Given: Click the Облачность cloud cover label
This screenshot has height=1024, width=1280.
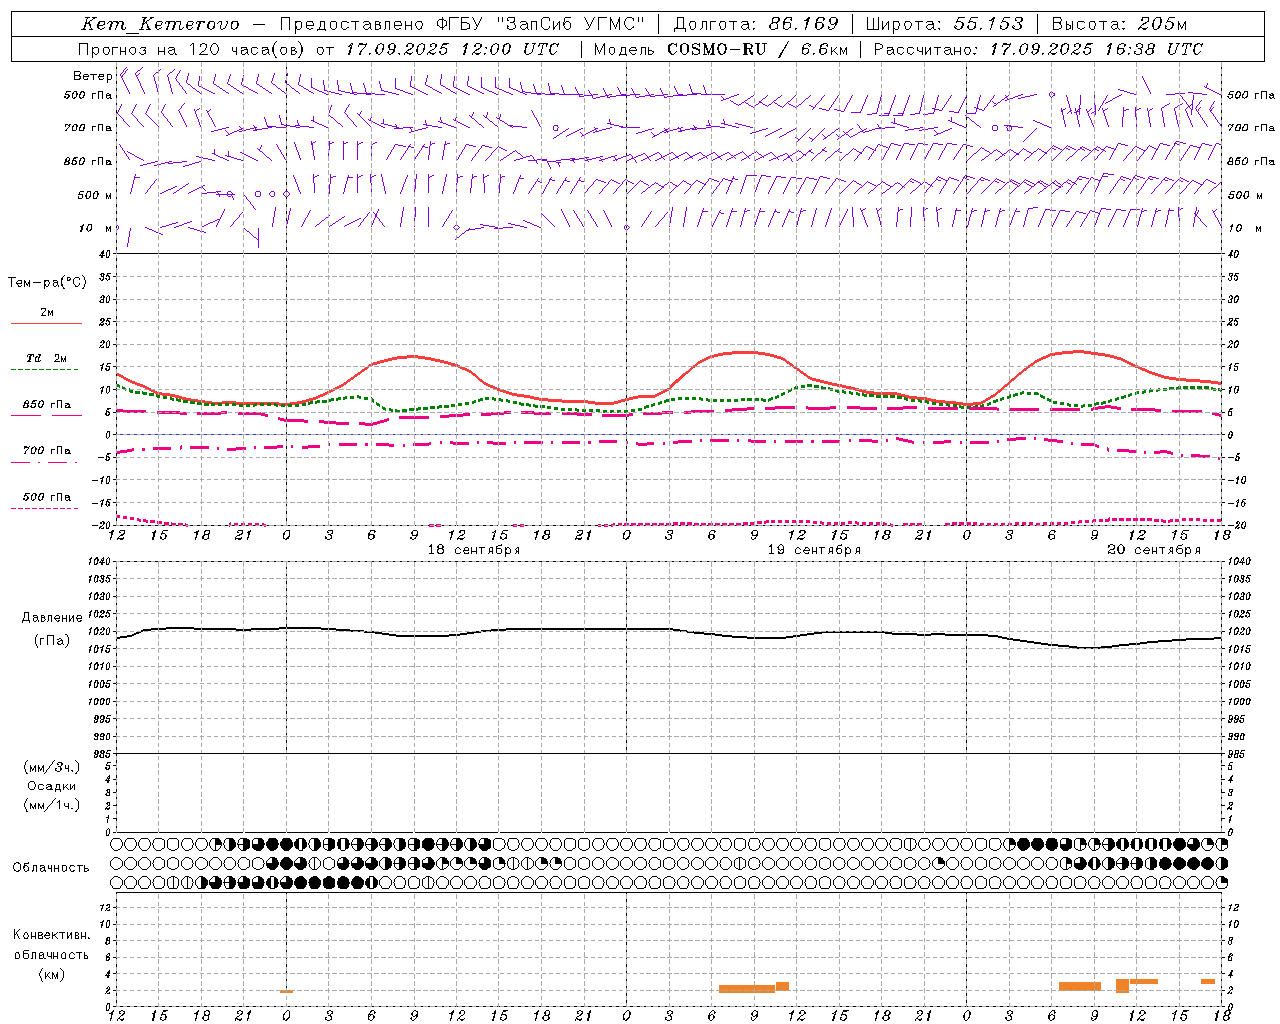Looking at the screenshot, I should pos(51,868).
